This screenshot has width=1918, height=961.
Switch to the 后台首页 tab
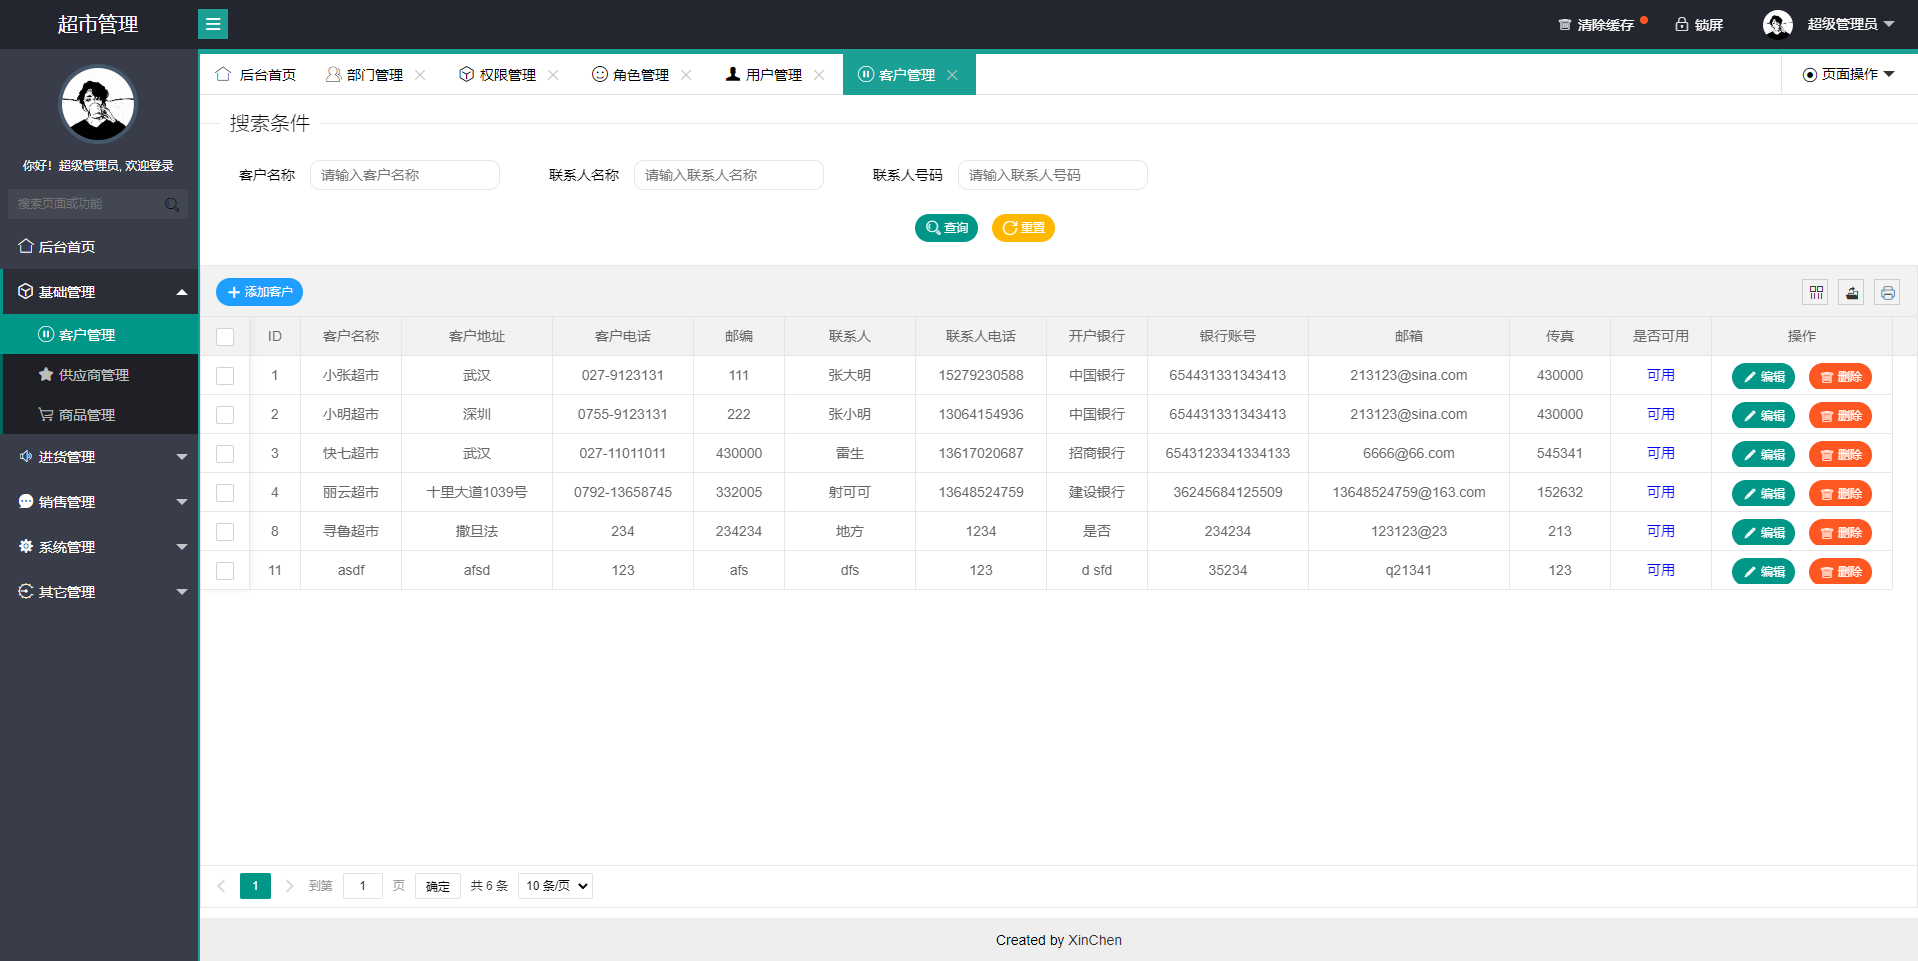tap(256, 75)
